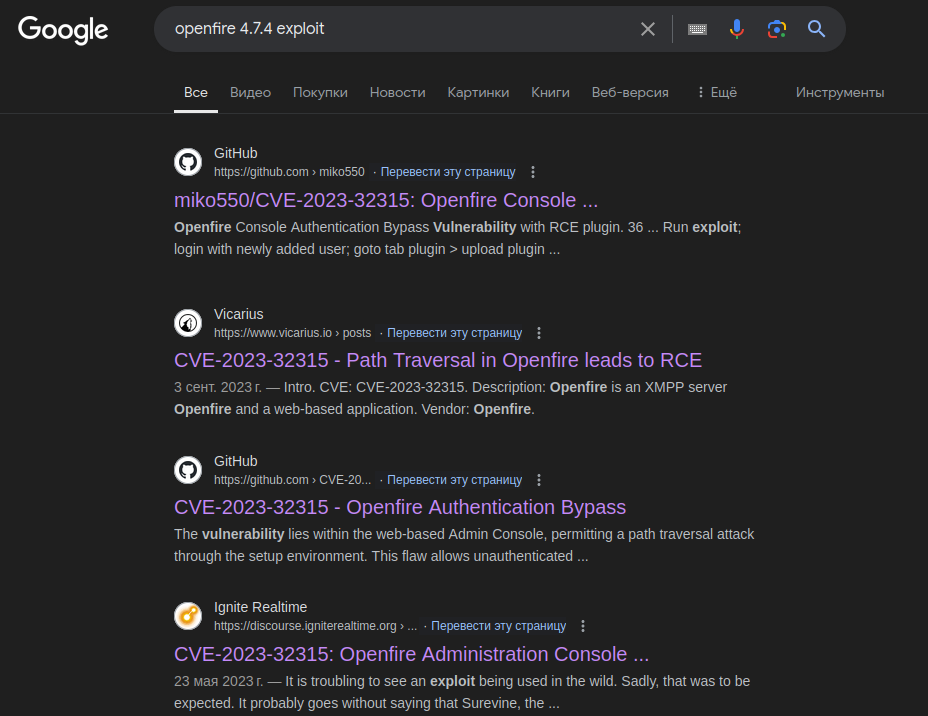Open Openfire Administration Console result link
Viewport: 928px width, 716px height.
[411, 654]
